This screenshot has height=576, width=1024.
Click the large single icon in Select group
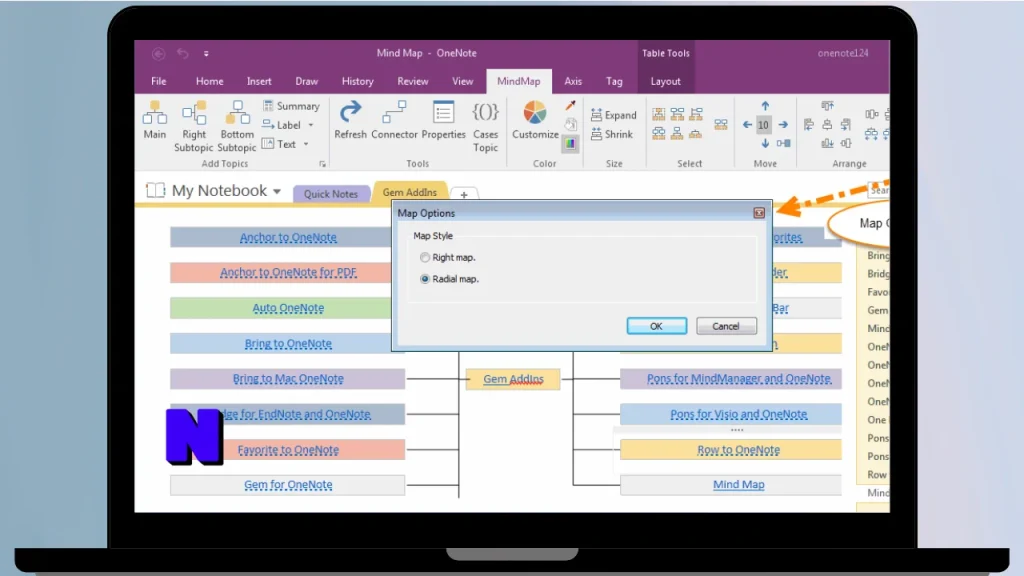[x=720, y=124]
